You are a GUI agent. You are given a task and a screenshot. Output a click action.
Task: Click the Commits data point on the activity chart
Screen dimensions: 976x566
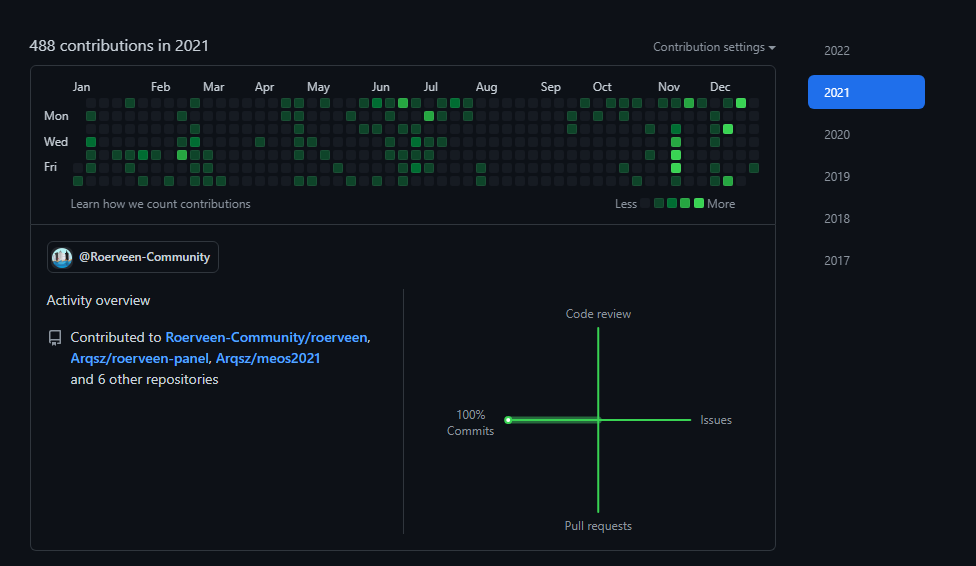click(508, 420)
